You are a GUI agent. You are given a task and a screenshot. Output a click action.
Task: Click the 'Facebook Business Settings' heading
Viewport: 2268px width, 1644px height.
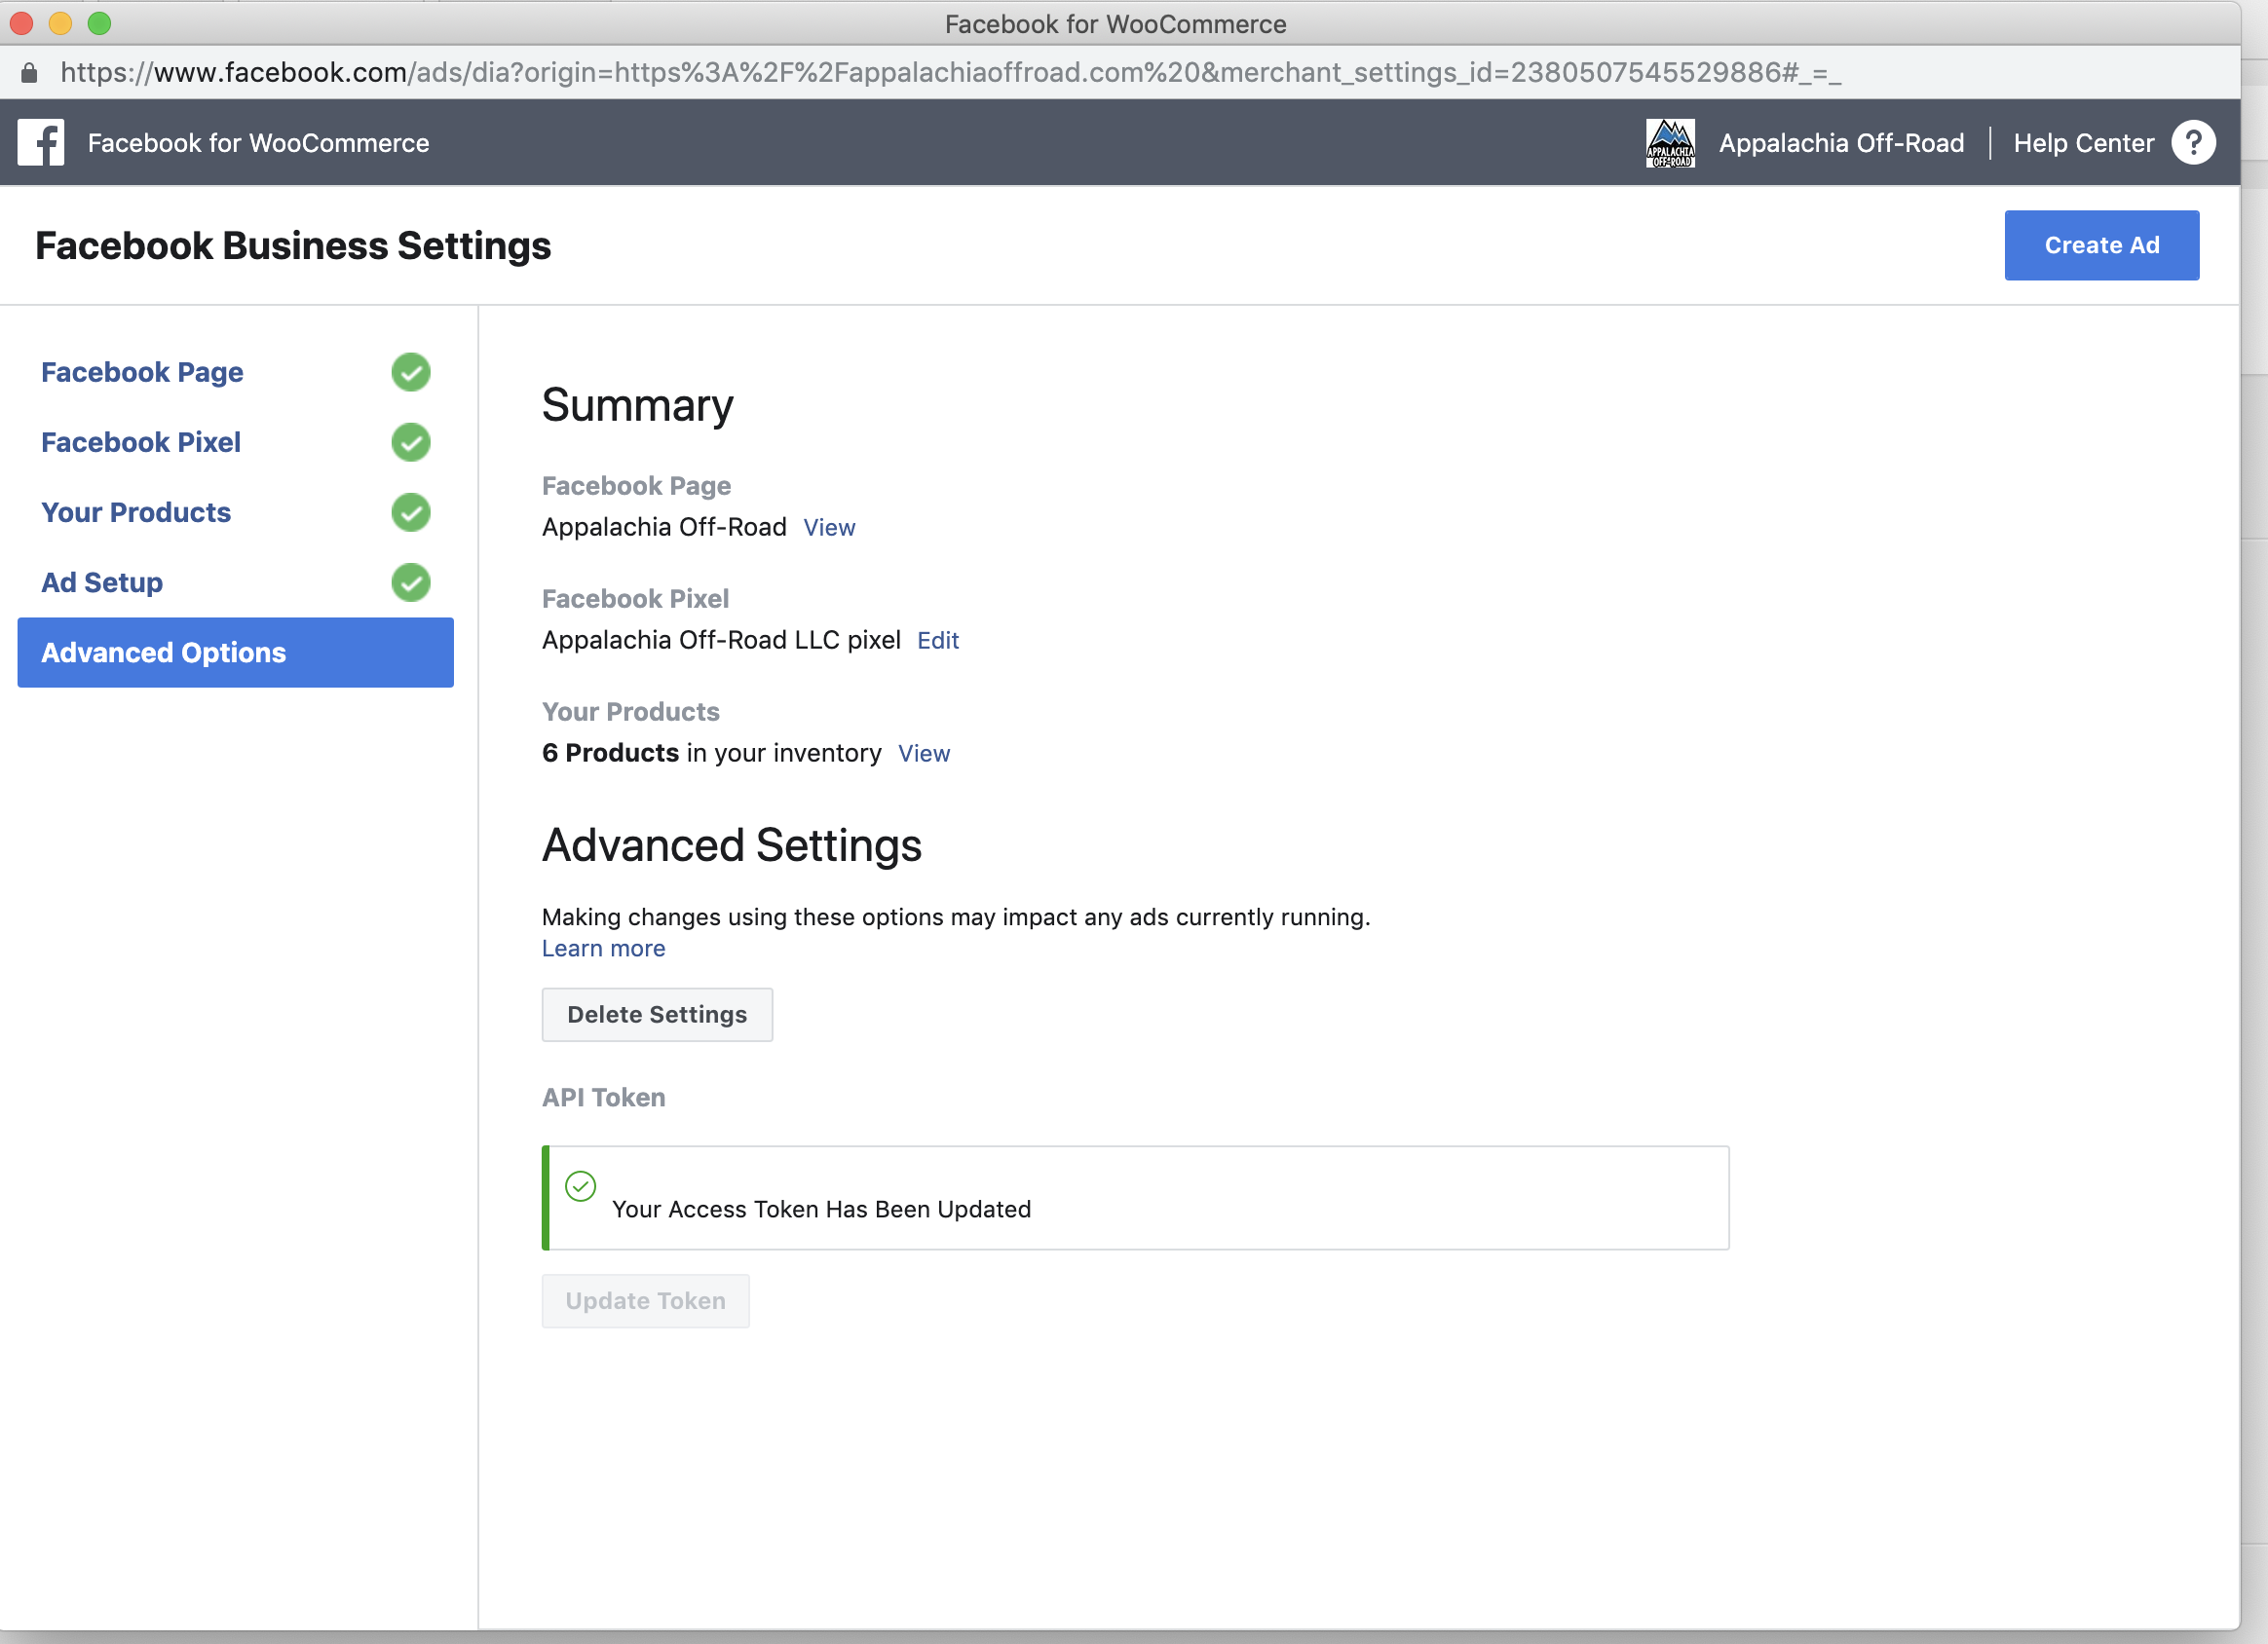point(293,245)
